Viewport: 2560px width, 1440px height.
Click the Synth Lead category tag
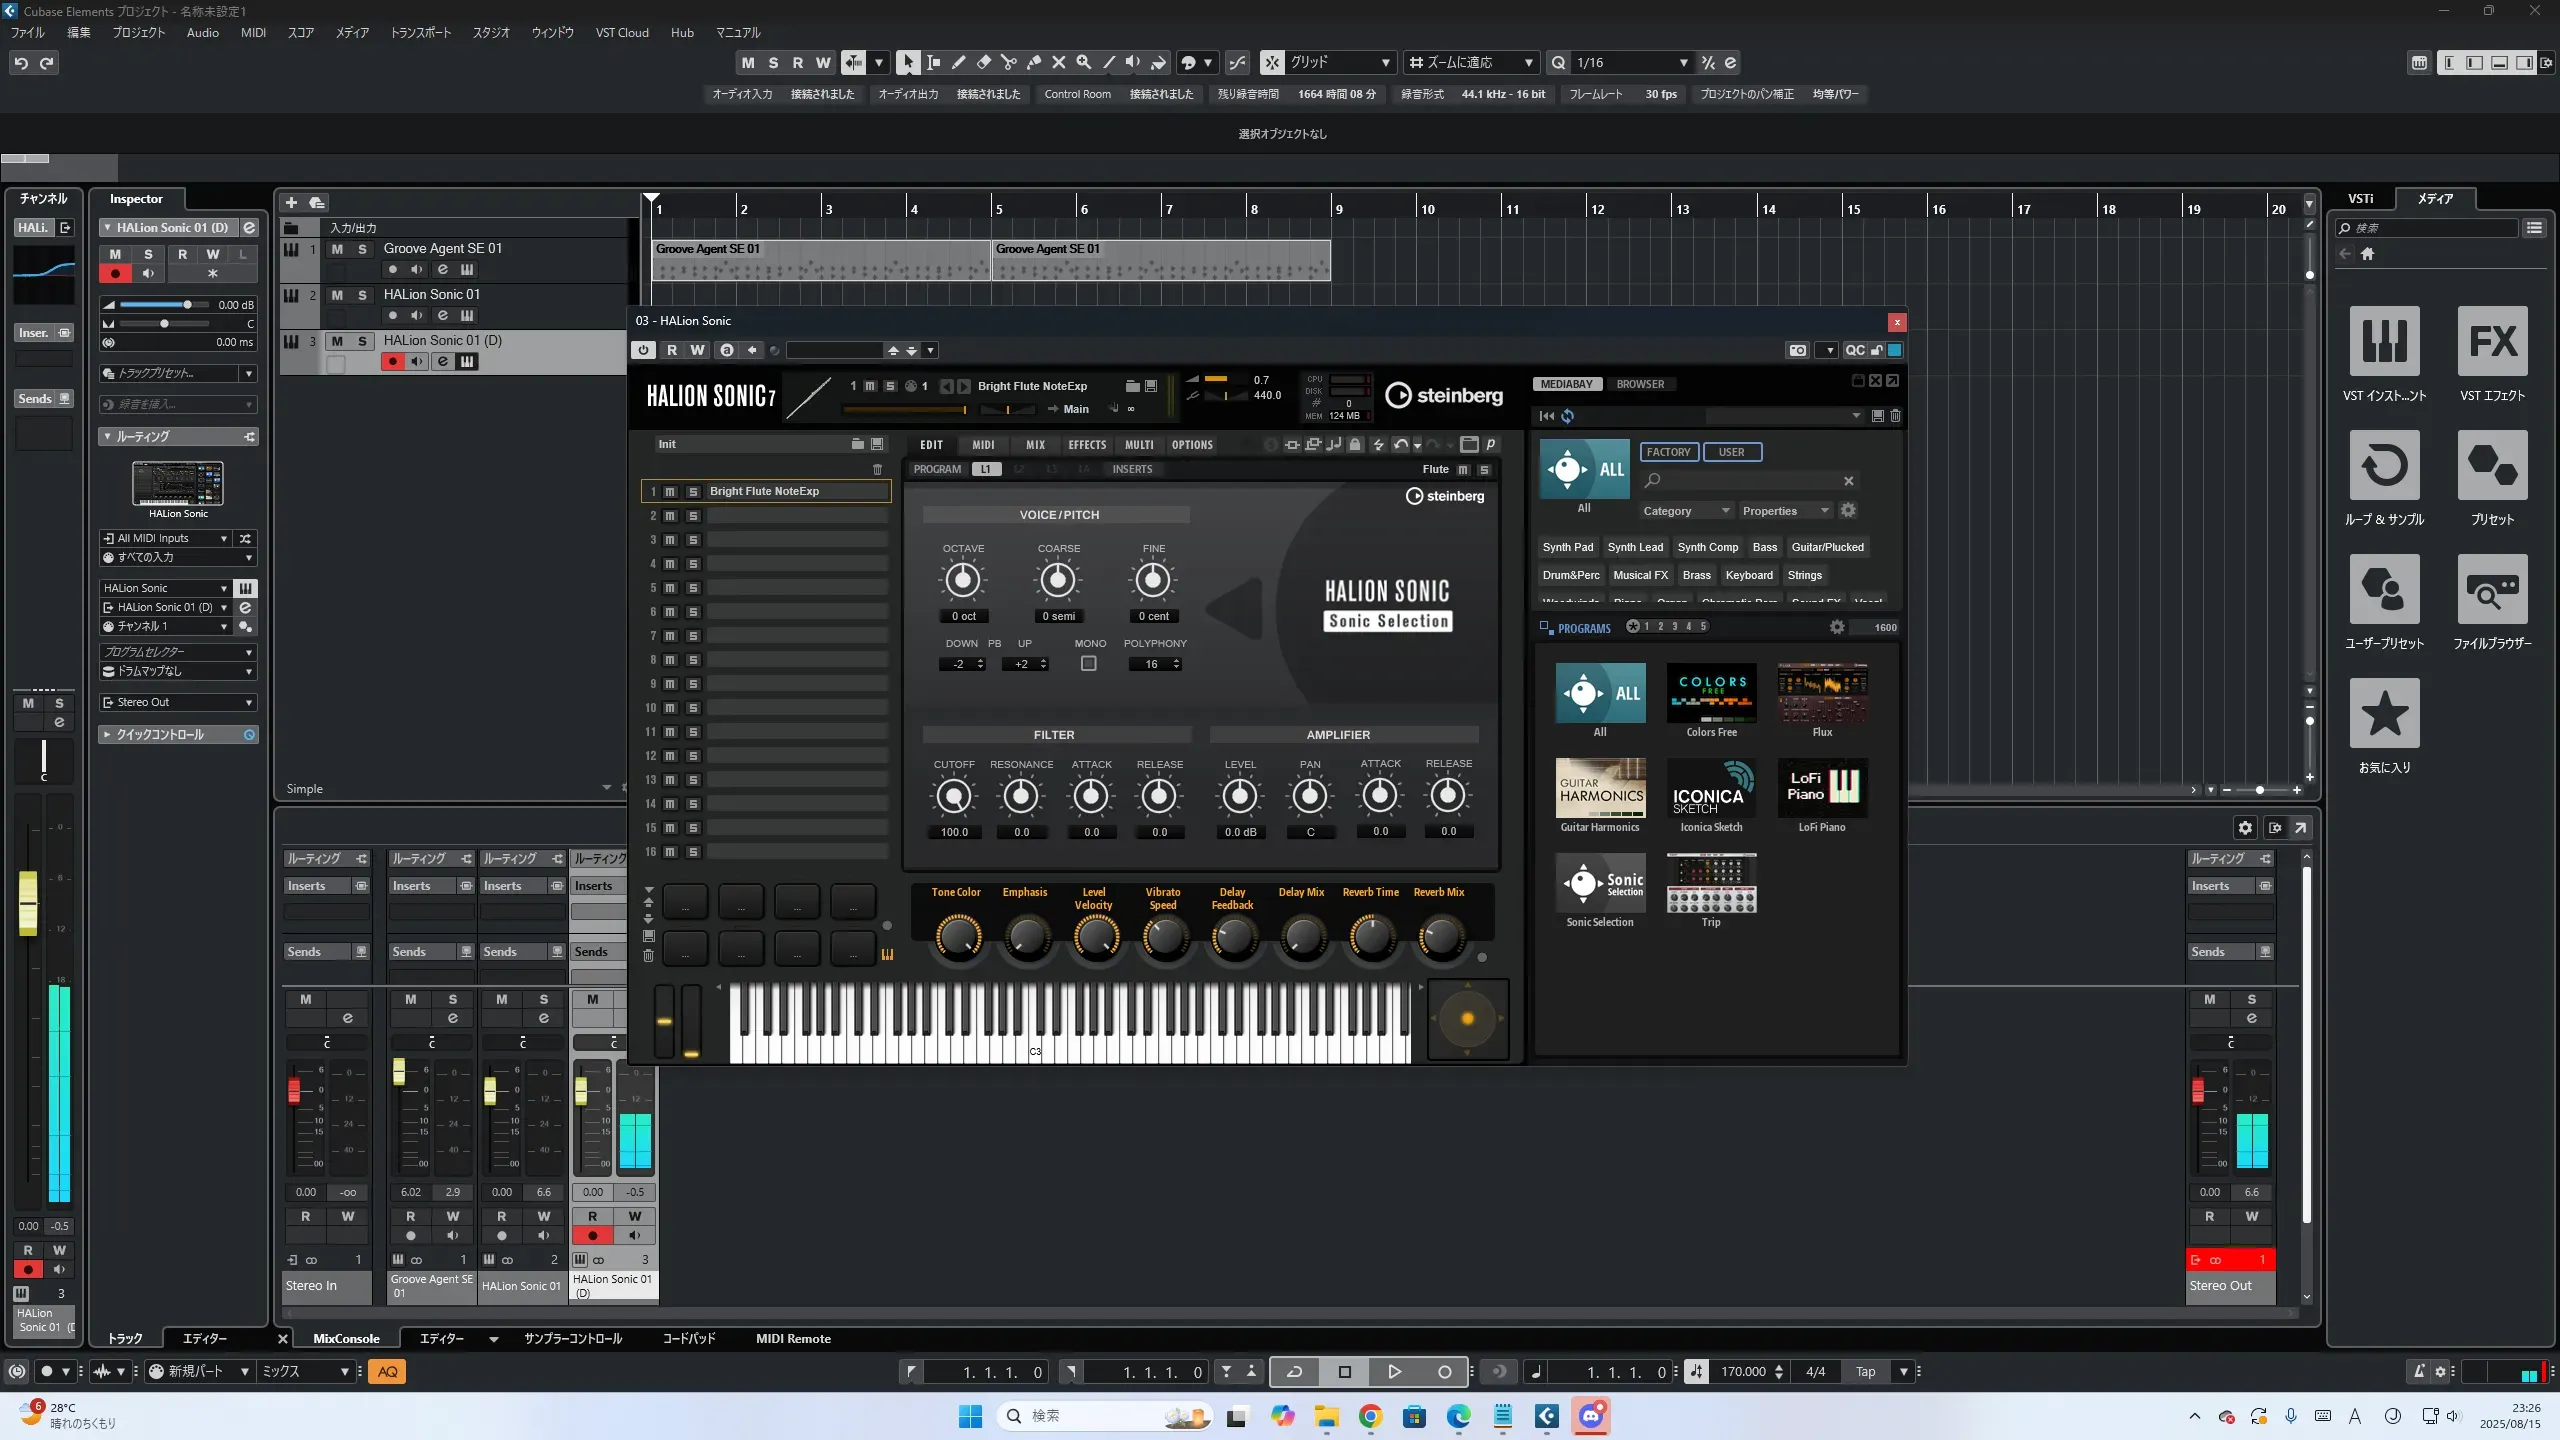click(1635, 547)
